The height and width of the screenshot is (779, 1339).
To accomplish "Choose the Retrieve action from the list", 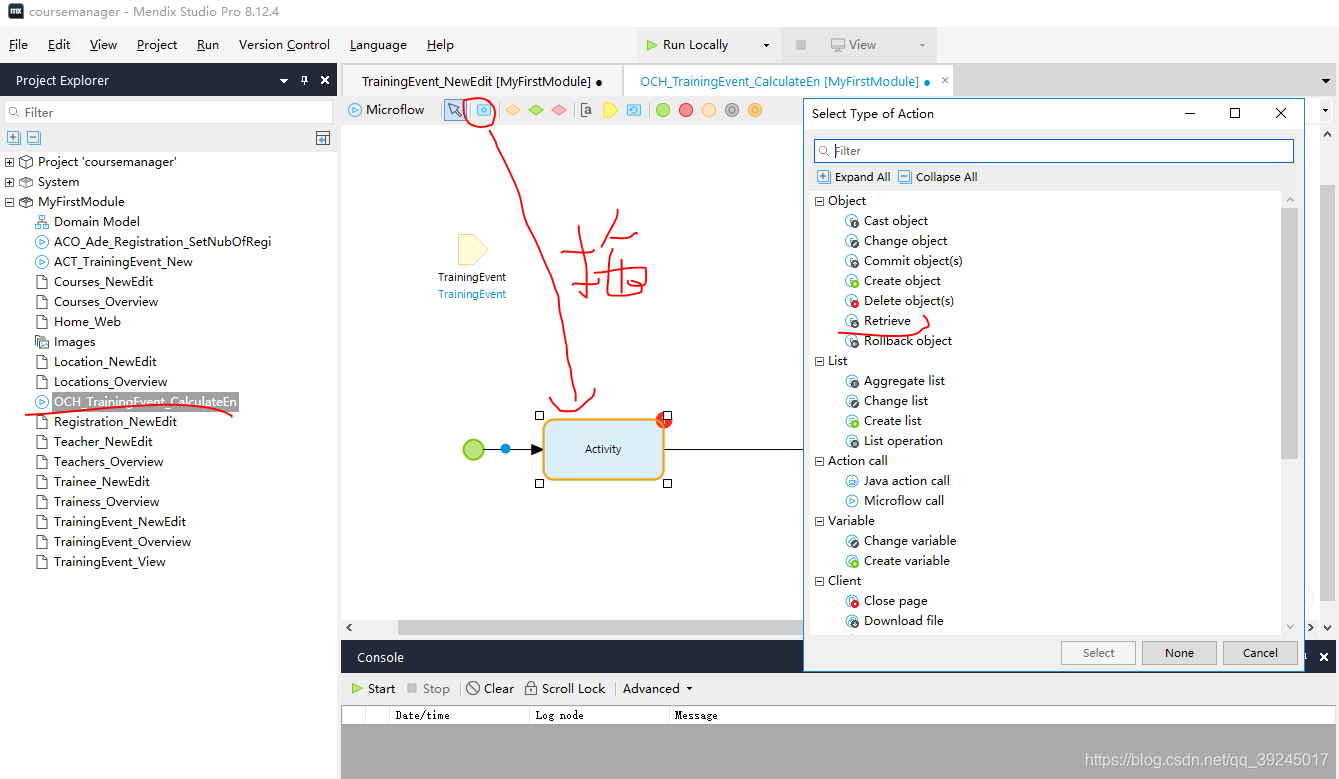I will click(887, 321).
